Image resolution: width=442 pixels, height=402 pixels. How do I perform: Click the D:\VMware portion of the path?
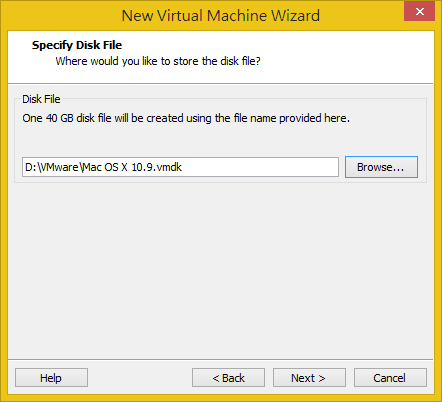click(52, 167)
